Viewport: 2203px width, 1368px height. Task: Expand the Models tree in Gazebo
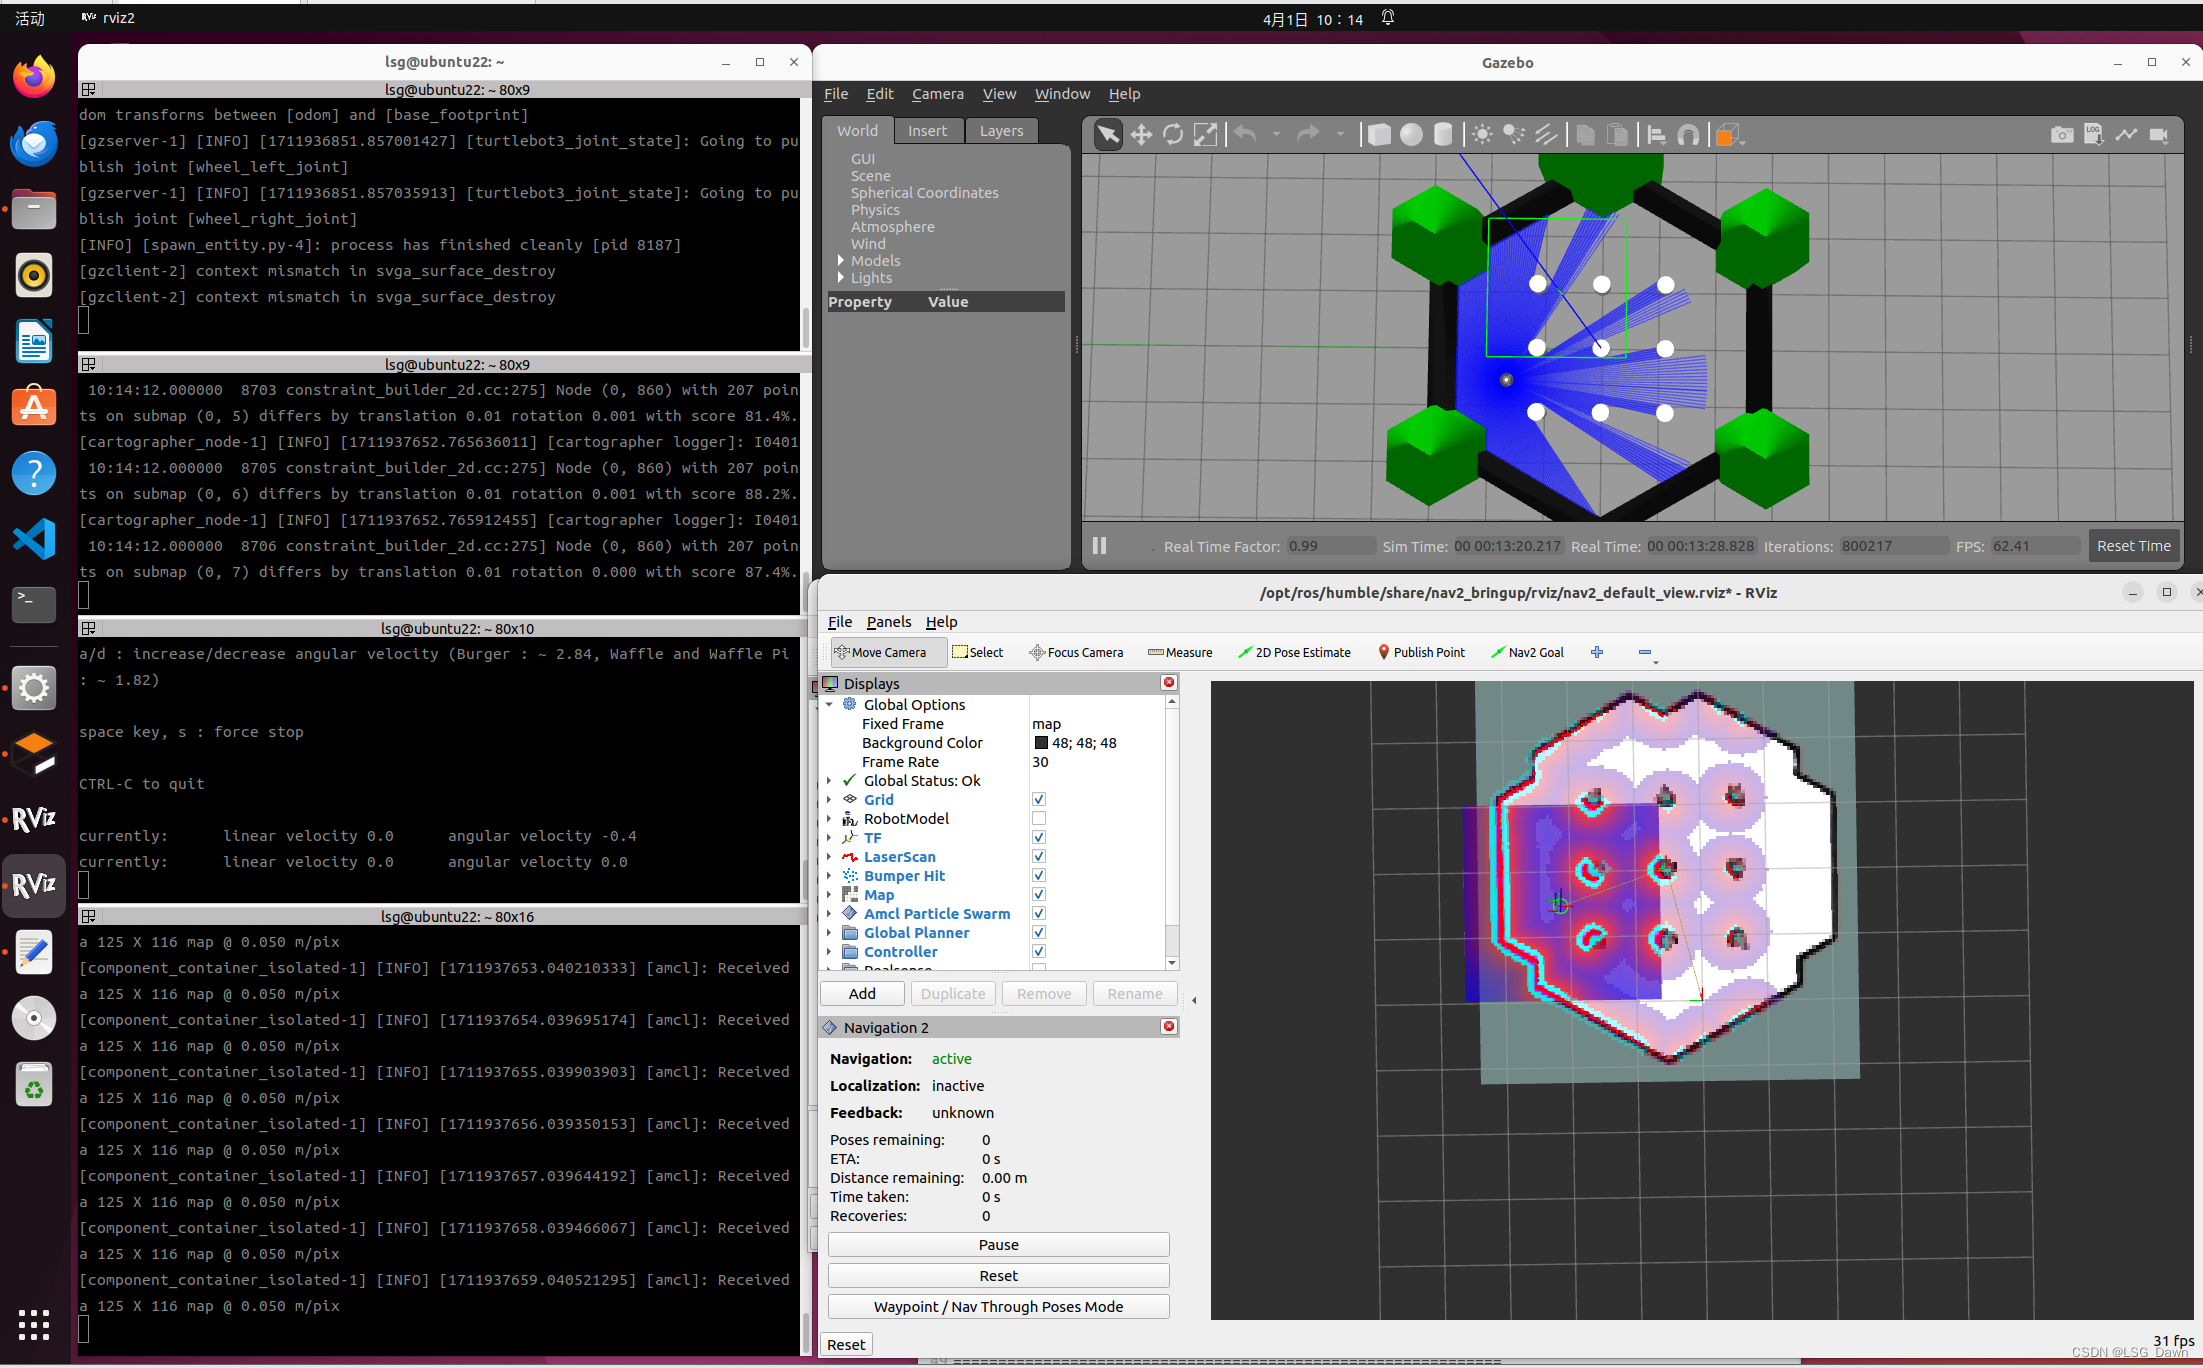(x=841, y=260)
